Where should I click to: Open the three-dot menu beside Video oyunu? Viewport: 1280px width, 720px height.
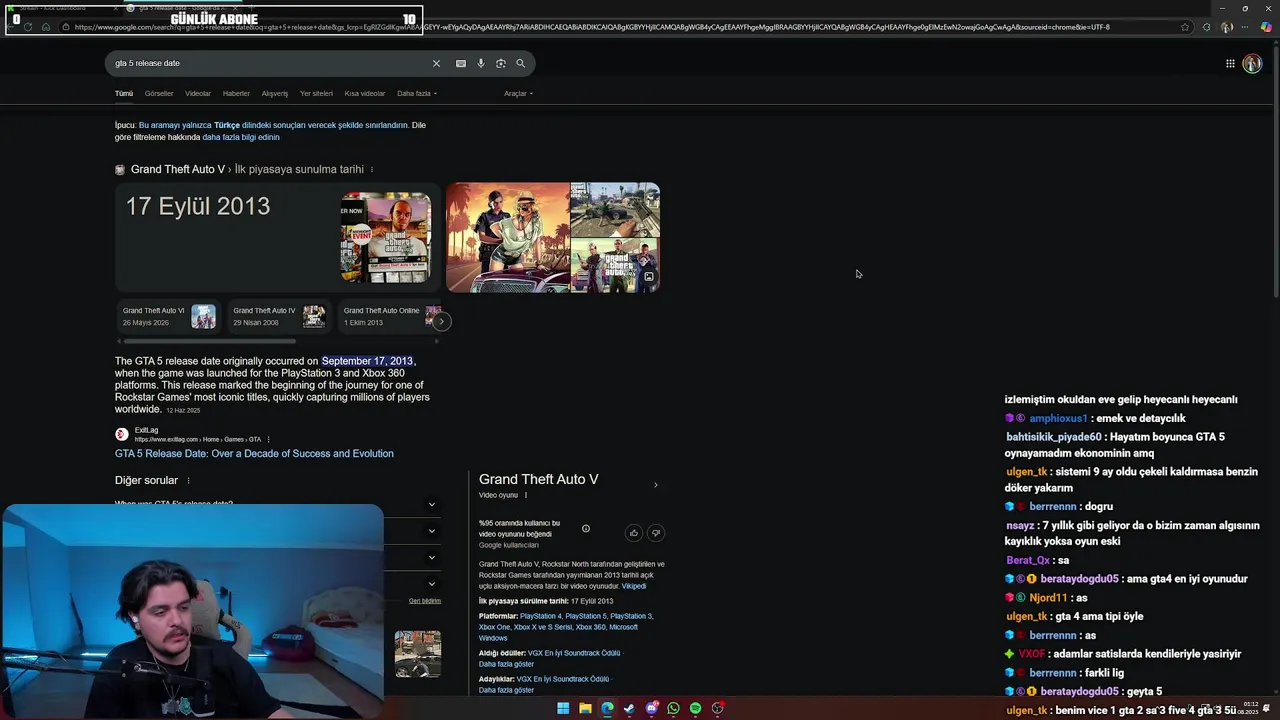click(x=526, y=495)
